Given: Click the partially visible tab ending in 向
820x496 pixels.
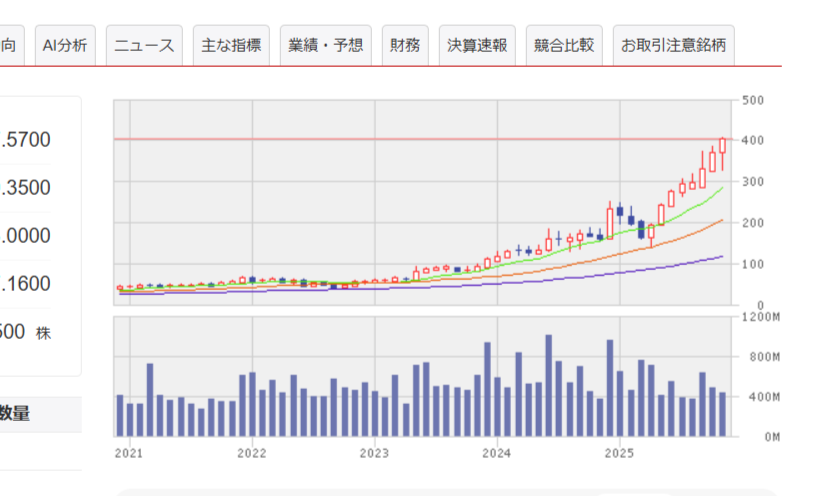Looking at the screenshot, I should [9, 45].
